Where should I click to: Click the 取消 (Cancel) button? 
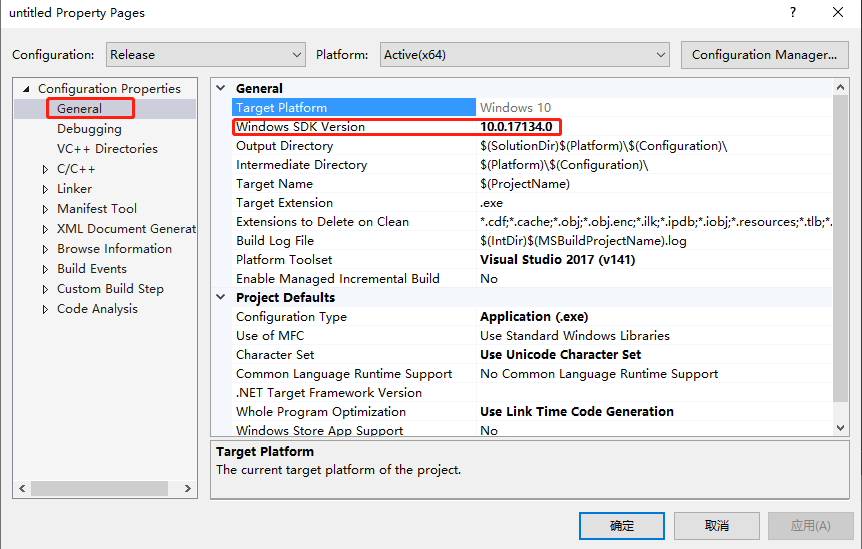pos(716,526)
